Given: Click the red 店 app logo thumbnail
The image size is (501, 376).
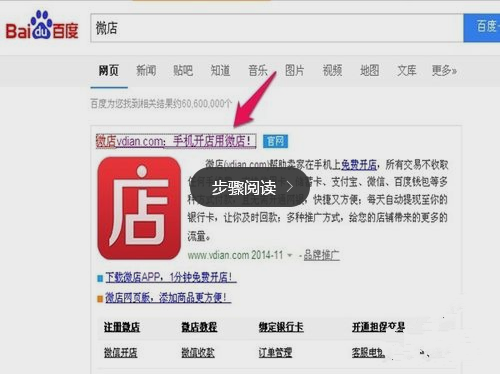Looking at the screenshot, I should [x=139, y=208].
